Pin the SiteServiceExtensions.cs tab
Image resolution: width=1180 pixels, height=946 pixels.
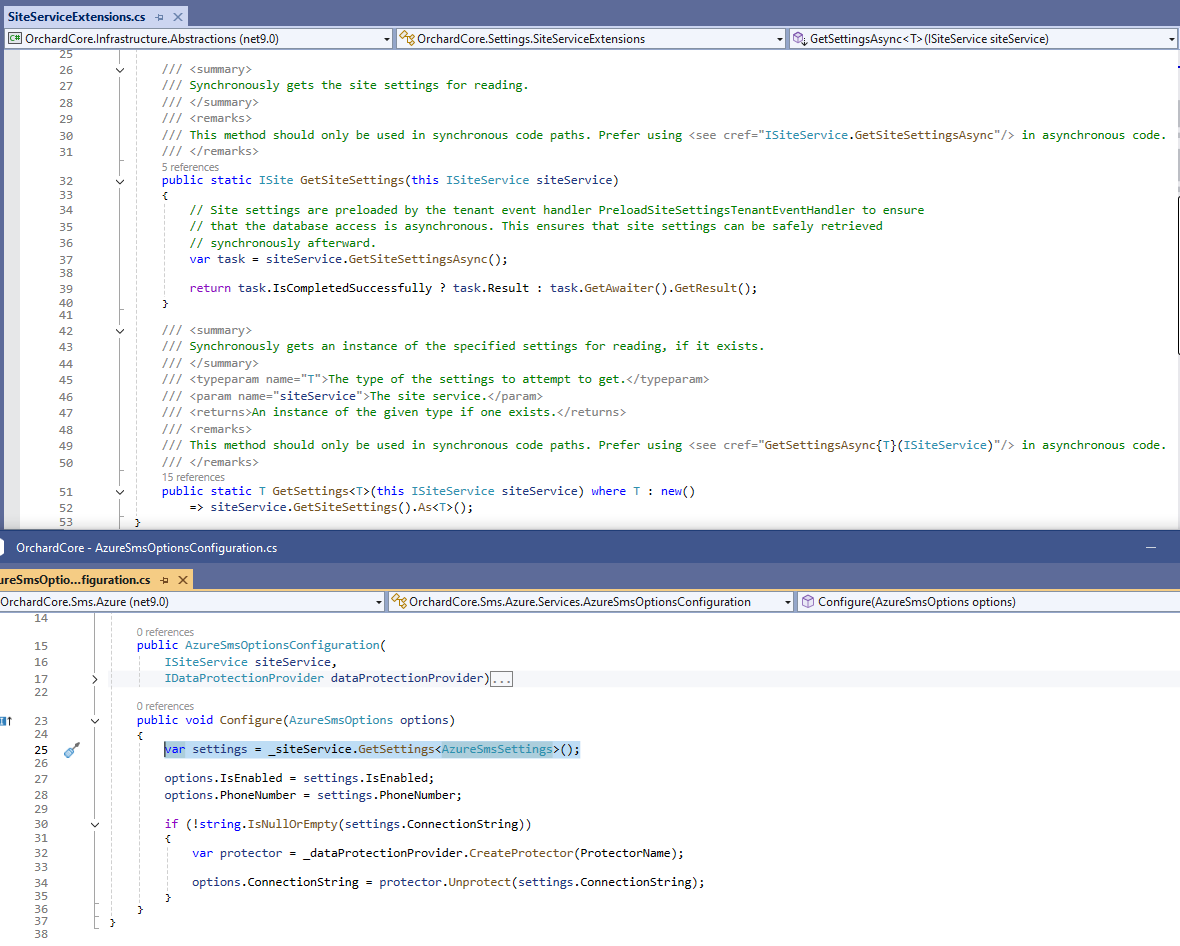160,17
